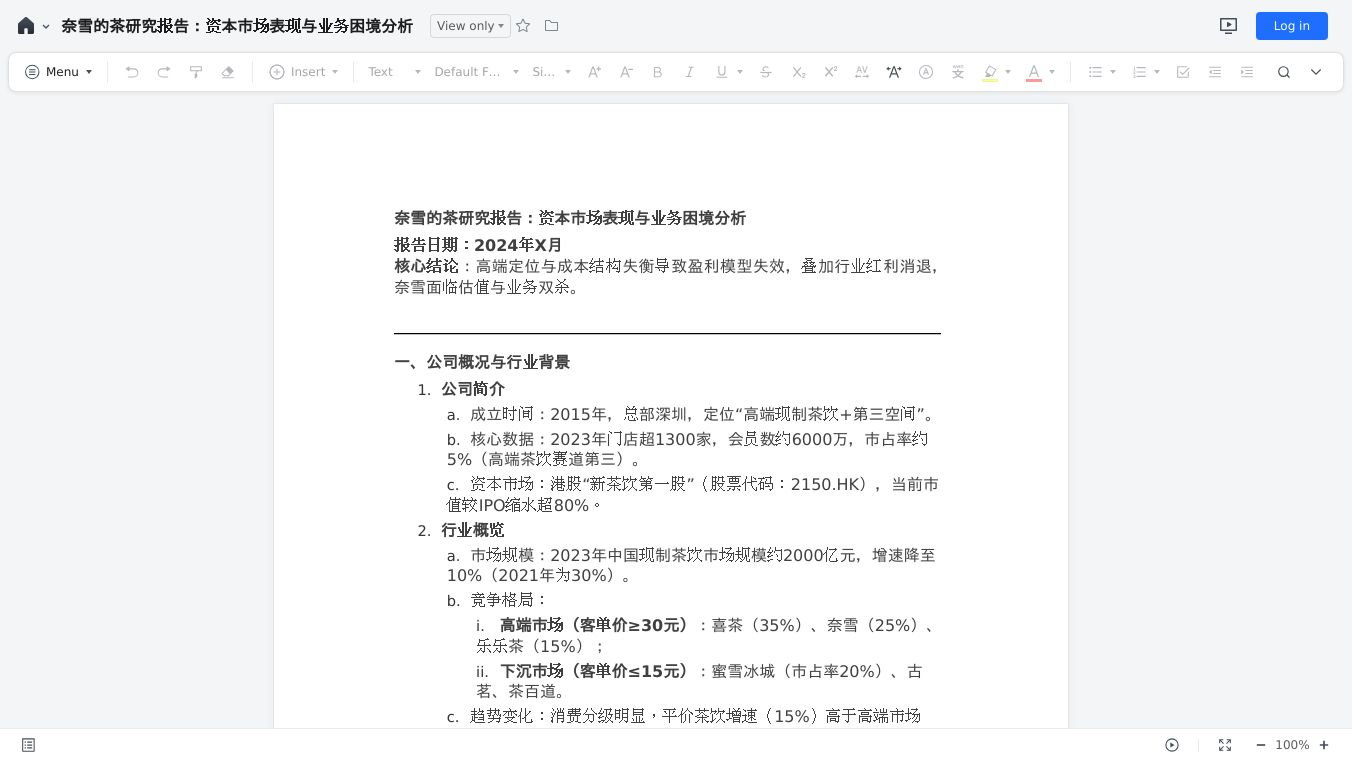
Task: Toggle bold formatting
Action: coord(657,72)
